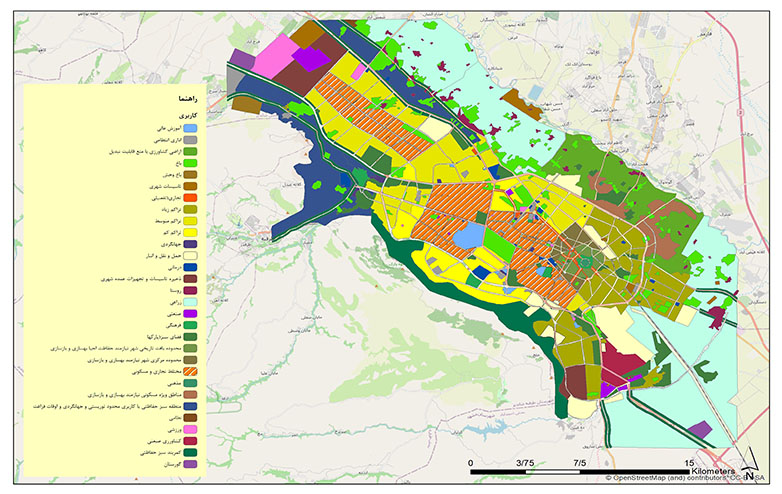
Task: Select the bright green باغ legend symbol
Action: pyautogui.click(x=190, y=162)
